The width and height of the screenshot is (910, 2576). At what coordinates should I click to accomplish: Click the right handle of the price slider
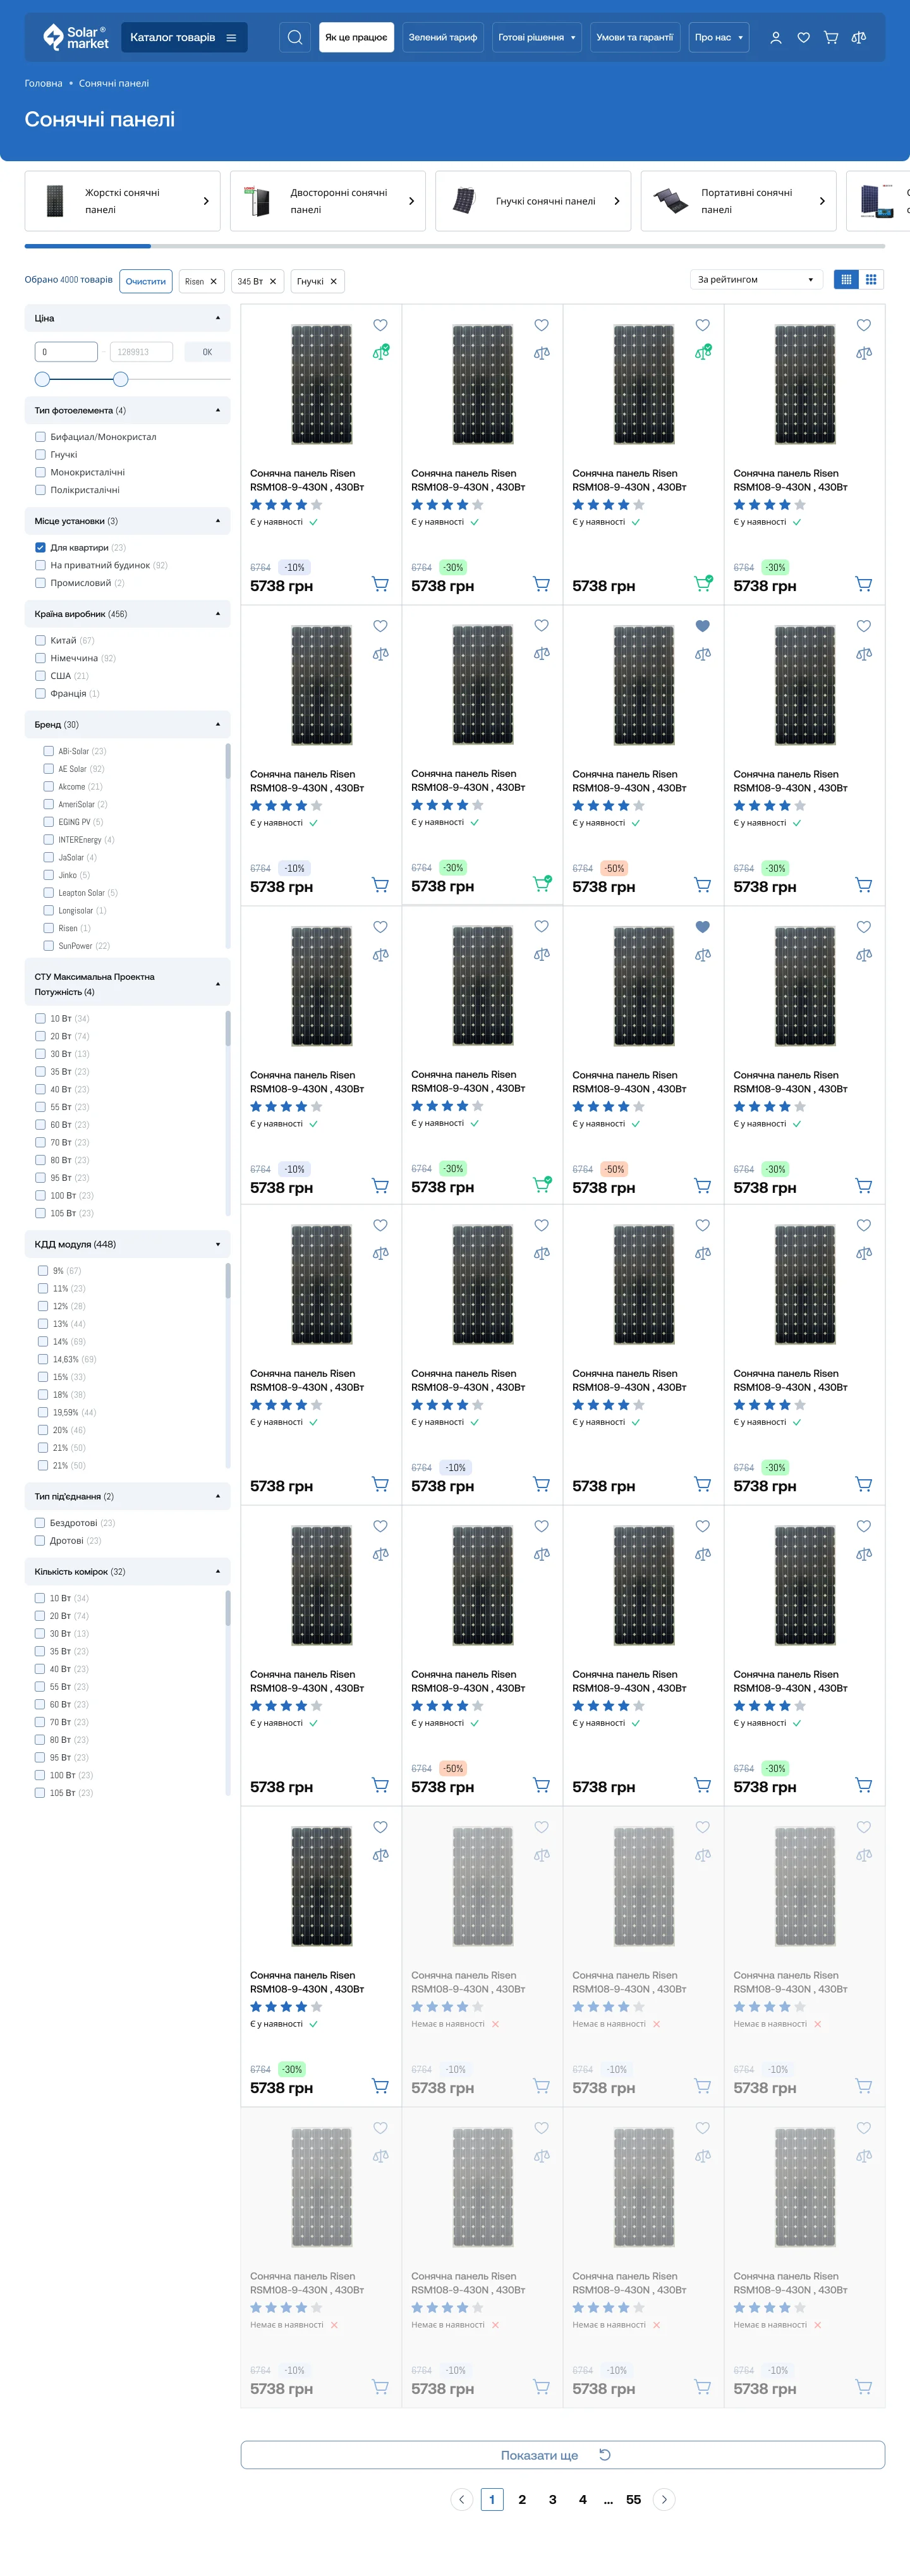[x=121, y=379]
